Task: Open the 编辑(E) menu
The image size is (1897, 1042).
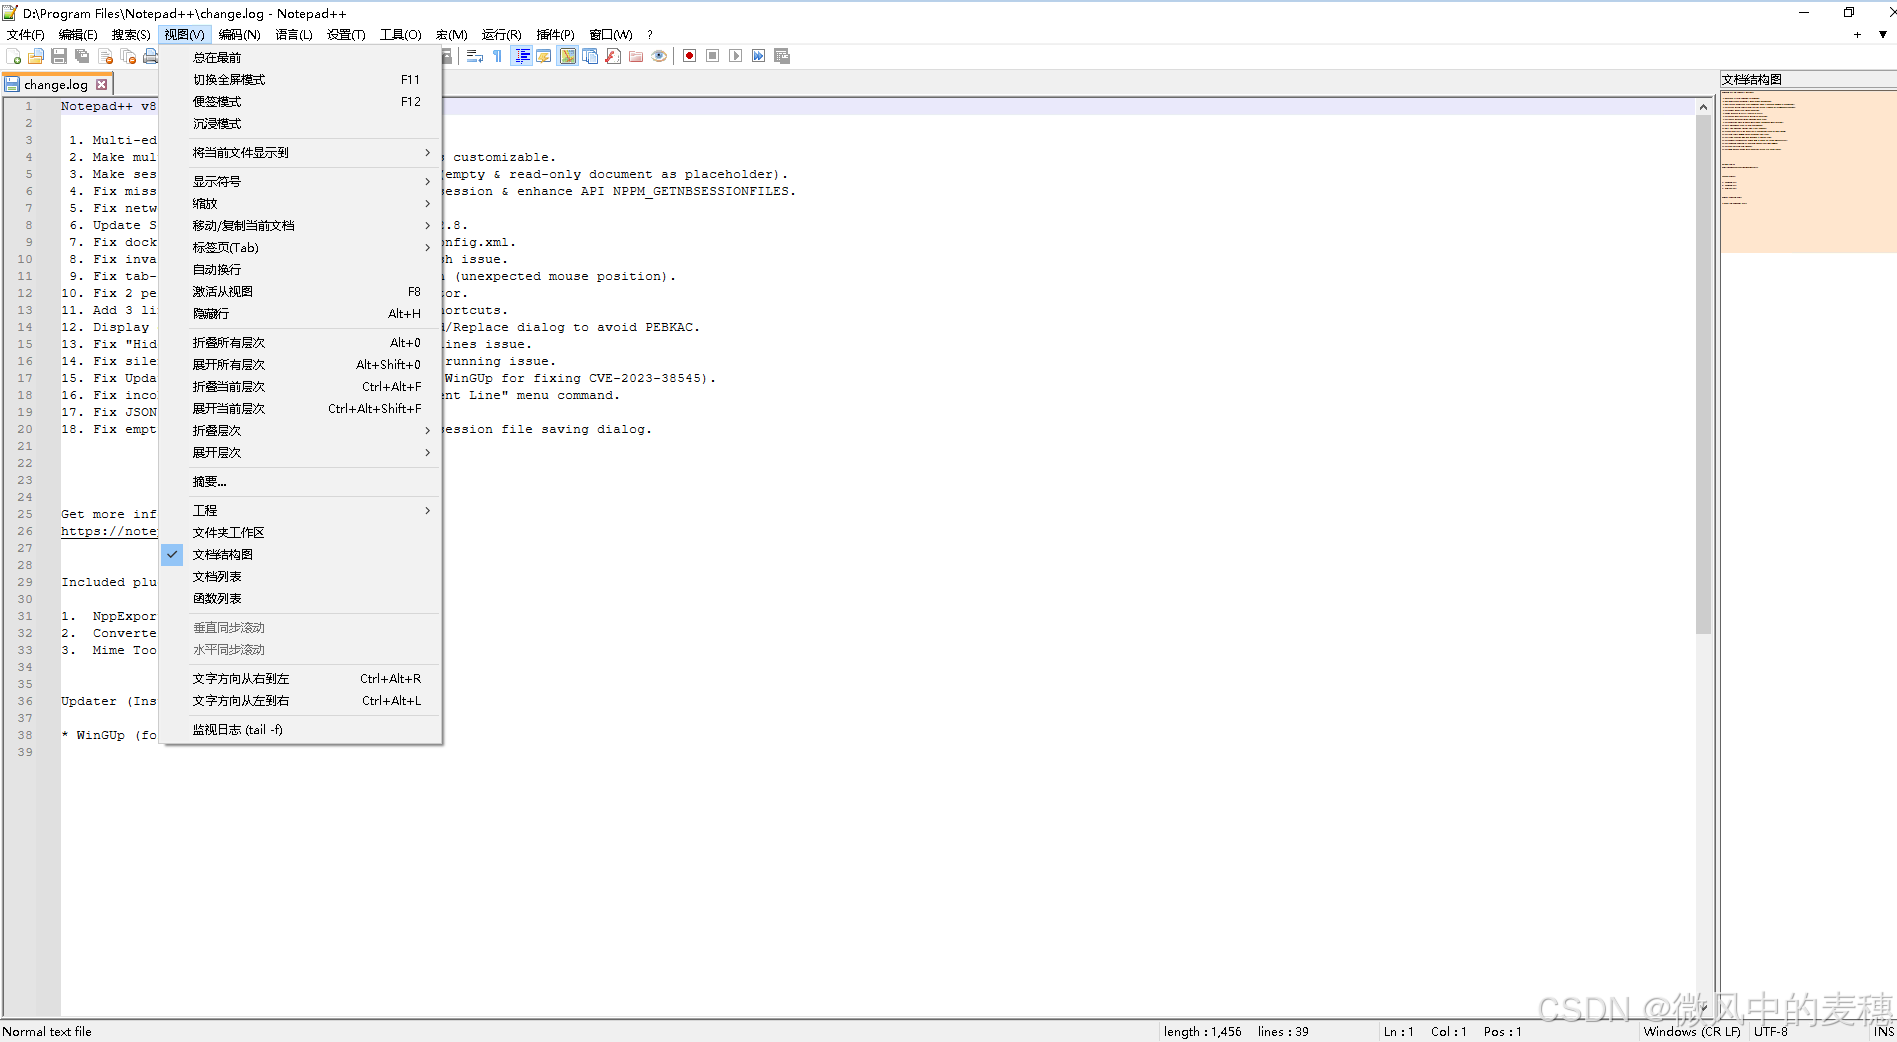Action: coord(78,34)
